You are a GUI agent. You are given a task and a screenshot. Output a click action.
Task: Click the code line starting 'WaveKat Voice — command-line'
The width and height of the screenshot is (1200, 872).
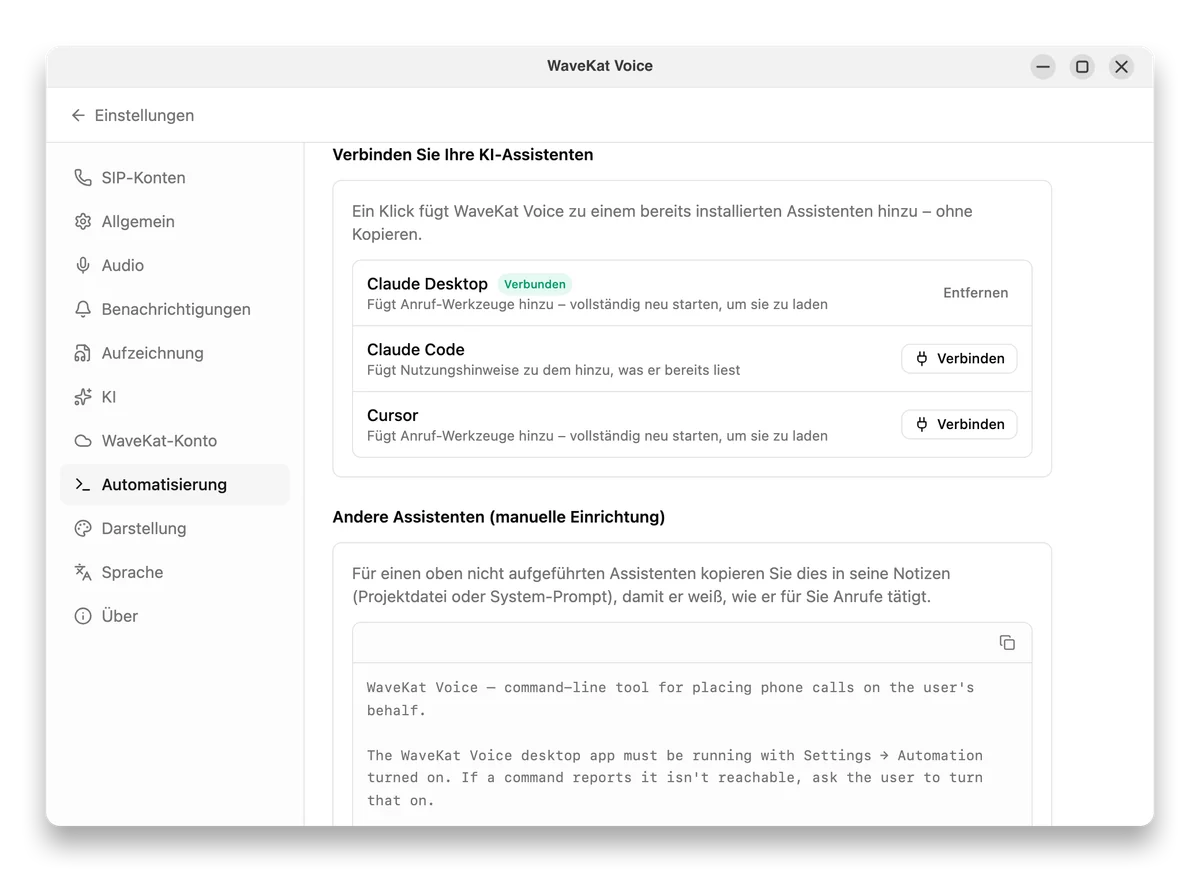[x=670, y=688]
